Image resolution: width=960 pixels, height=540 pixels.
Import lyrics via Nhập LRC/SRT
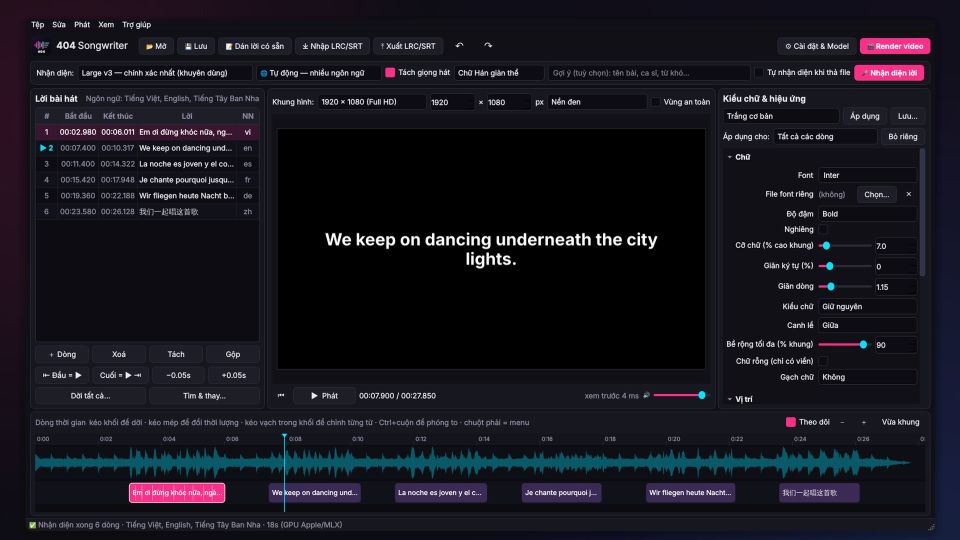pyautogui.click(x=332, y=46)
